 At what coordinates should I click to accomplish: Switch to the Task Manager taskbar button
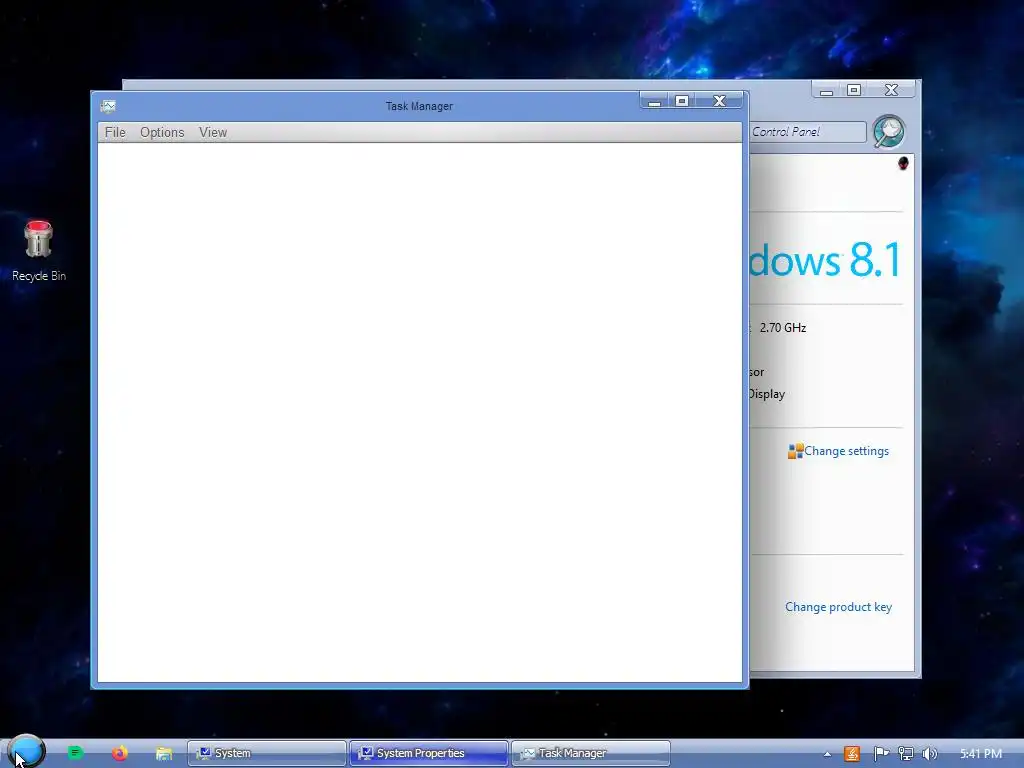(590, 753)
